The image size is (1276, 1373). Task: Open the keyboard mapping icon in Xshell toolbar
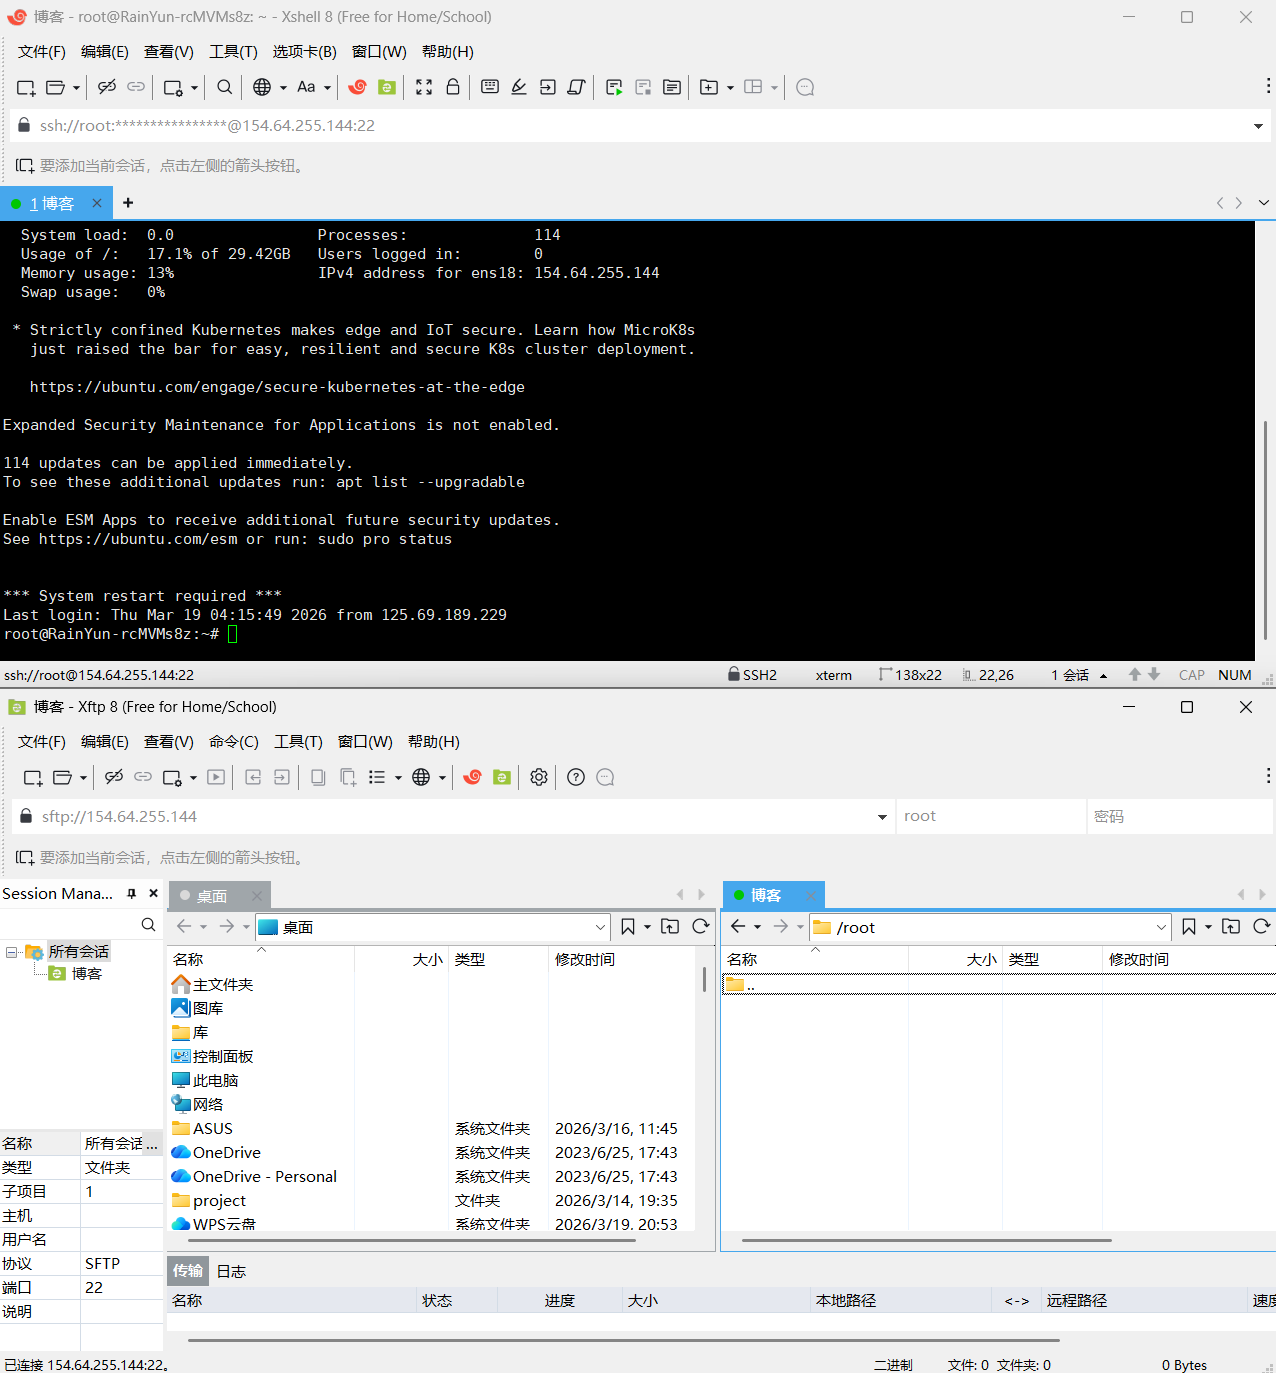490,87
